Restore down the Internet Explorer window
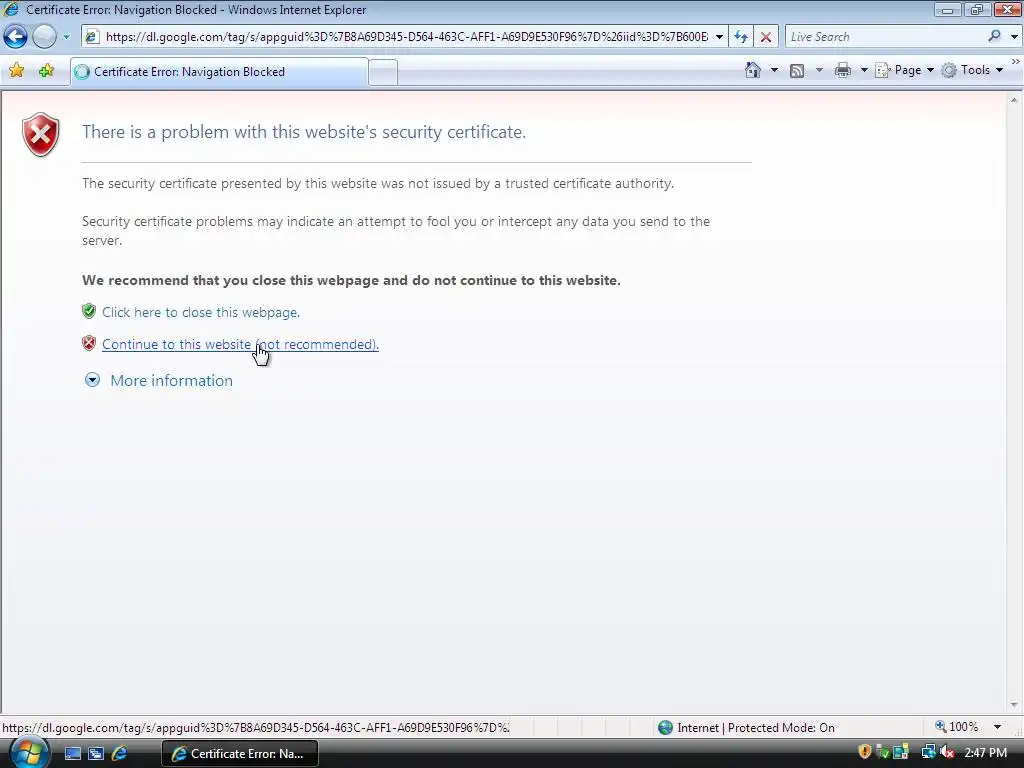The width and height of the screenshot is (1024, 768). coord(976,10)
